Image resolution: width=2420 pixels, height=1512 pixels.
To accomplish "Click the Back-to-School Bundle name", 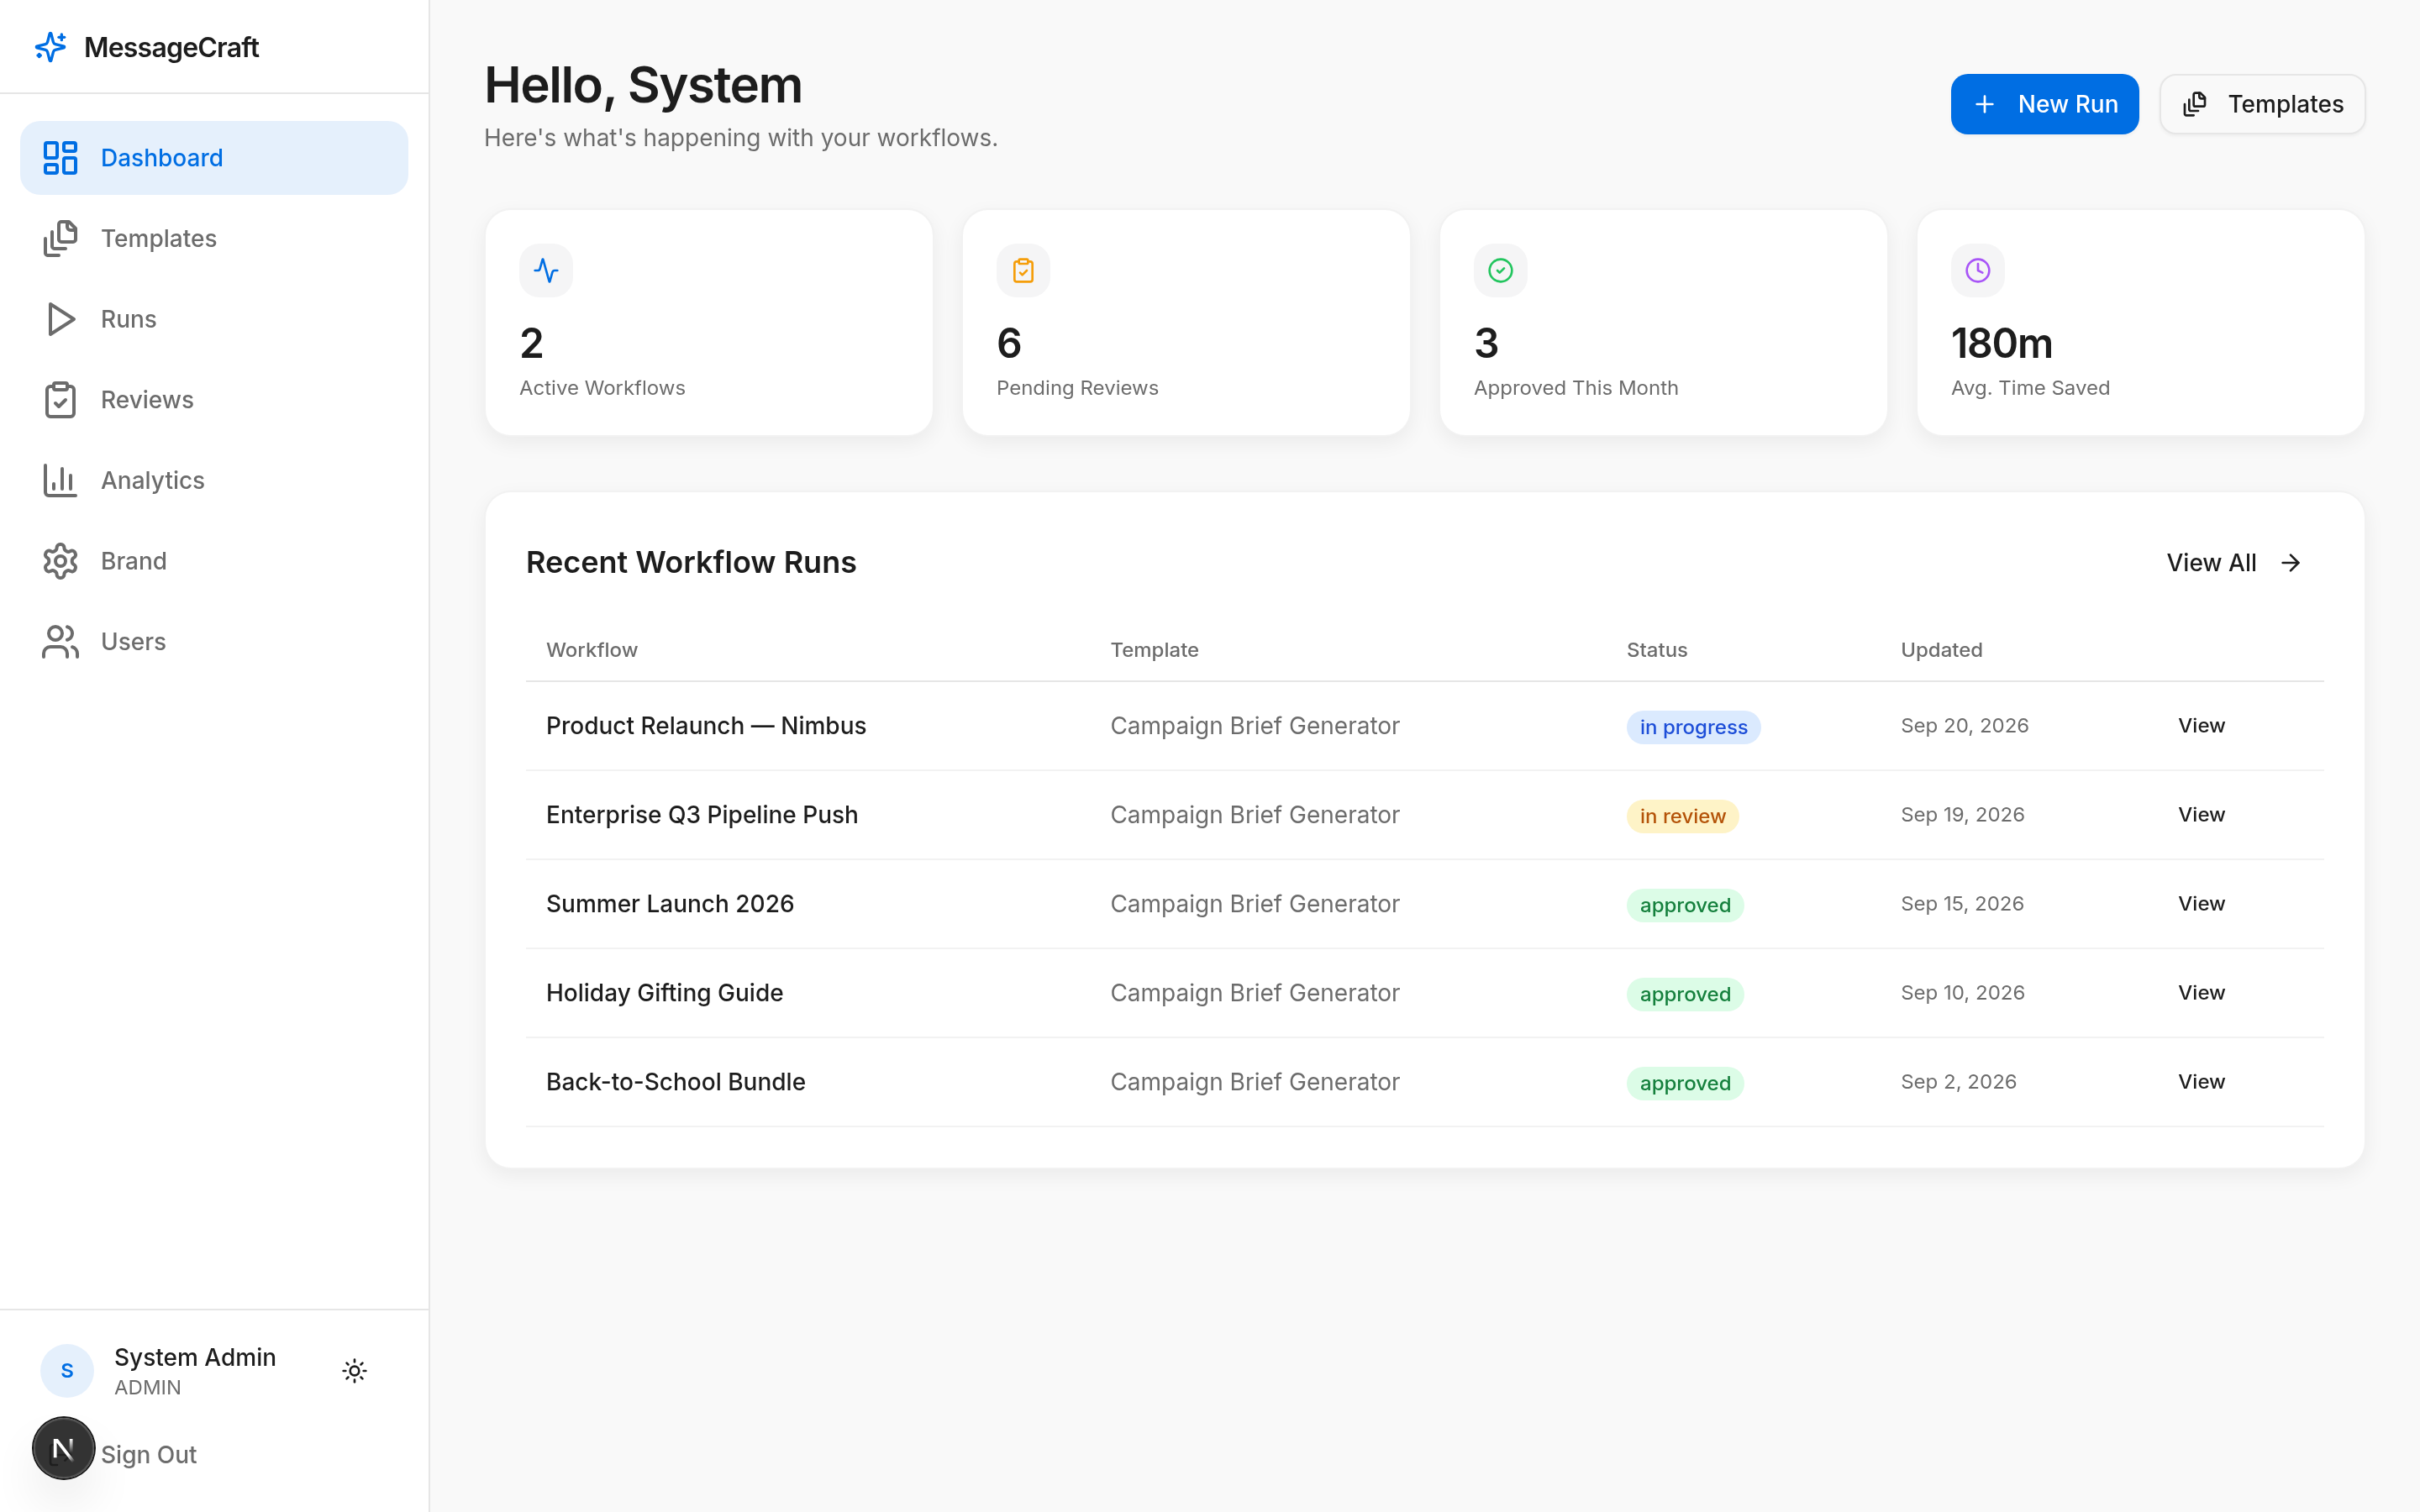I will point(675,1082).
